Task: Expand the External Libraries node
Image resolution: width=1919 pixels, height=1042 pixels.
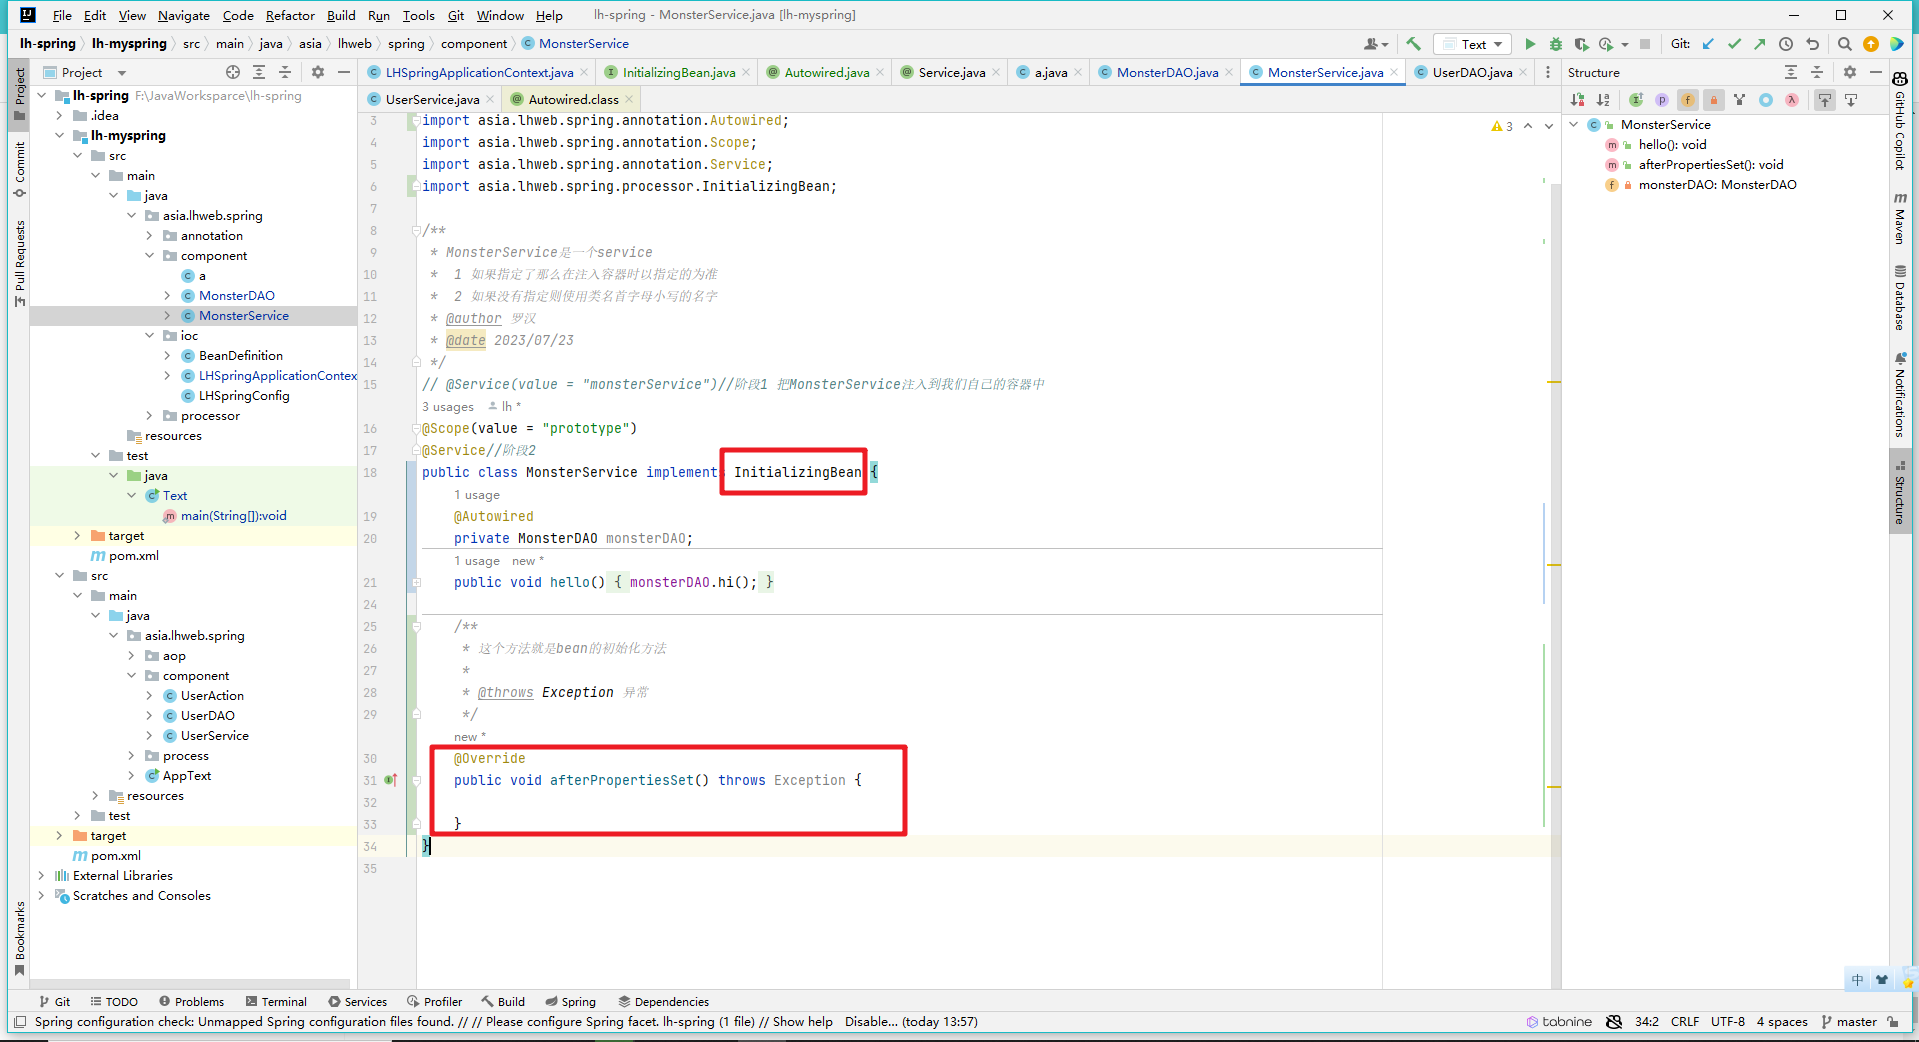Action: (42, 876)
